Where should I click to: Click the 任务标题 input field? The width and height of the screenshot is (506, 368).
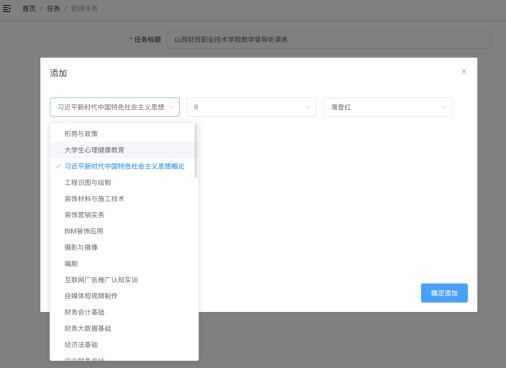[x=329, y=40]
